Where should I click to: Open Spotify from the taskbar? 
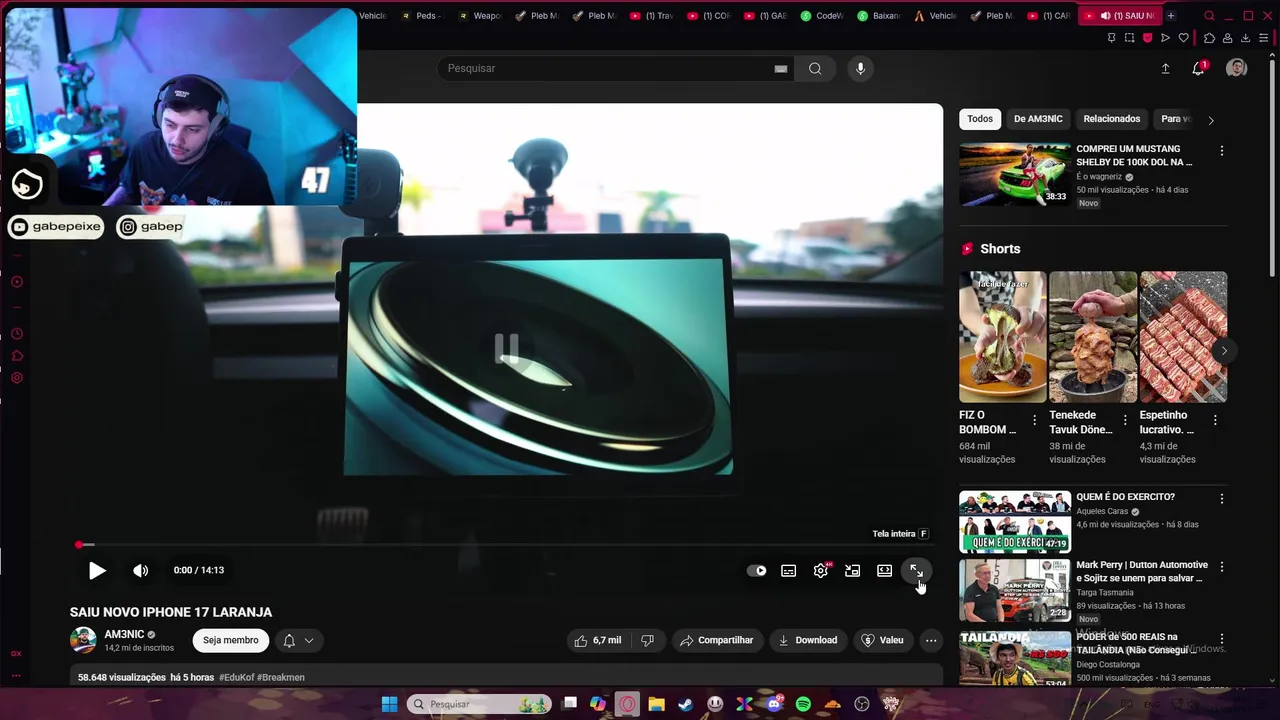pos(803,704)
